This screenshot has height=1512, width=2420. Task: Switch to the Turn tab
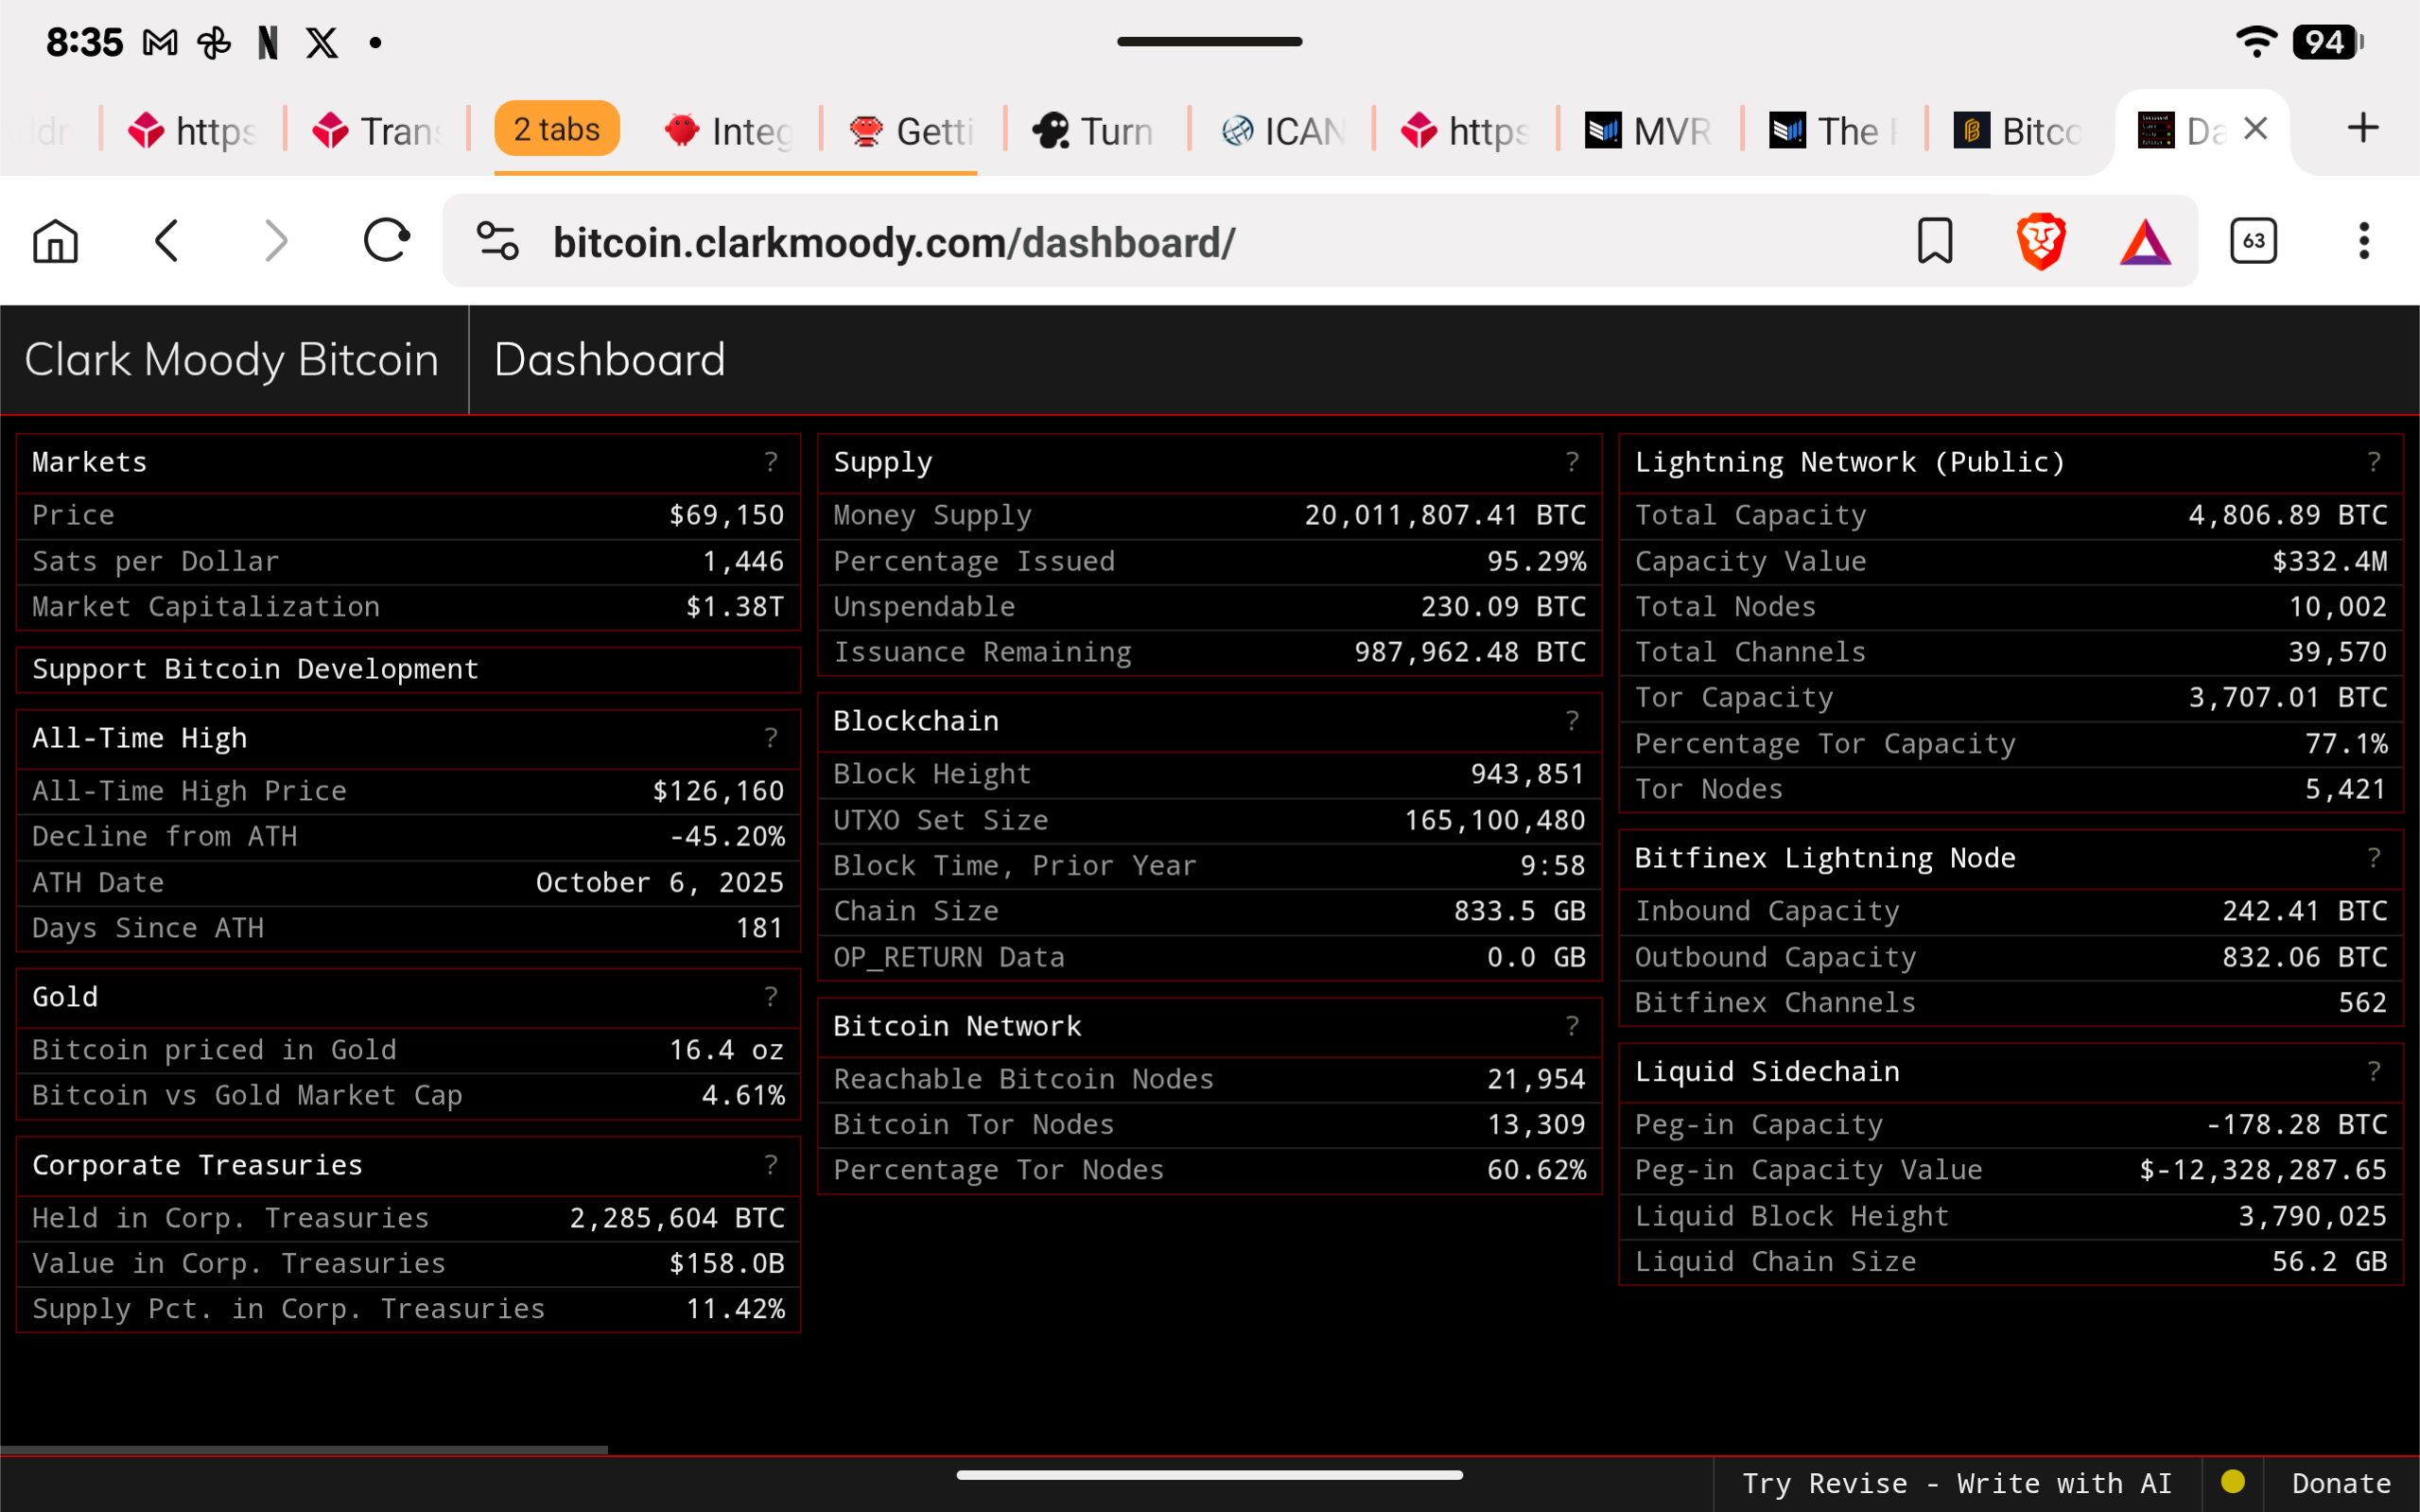click(1095, 131)
